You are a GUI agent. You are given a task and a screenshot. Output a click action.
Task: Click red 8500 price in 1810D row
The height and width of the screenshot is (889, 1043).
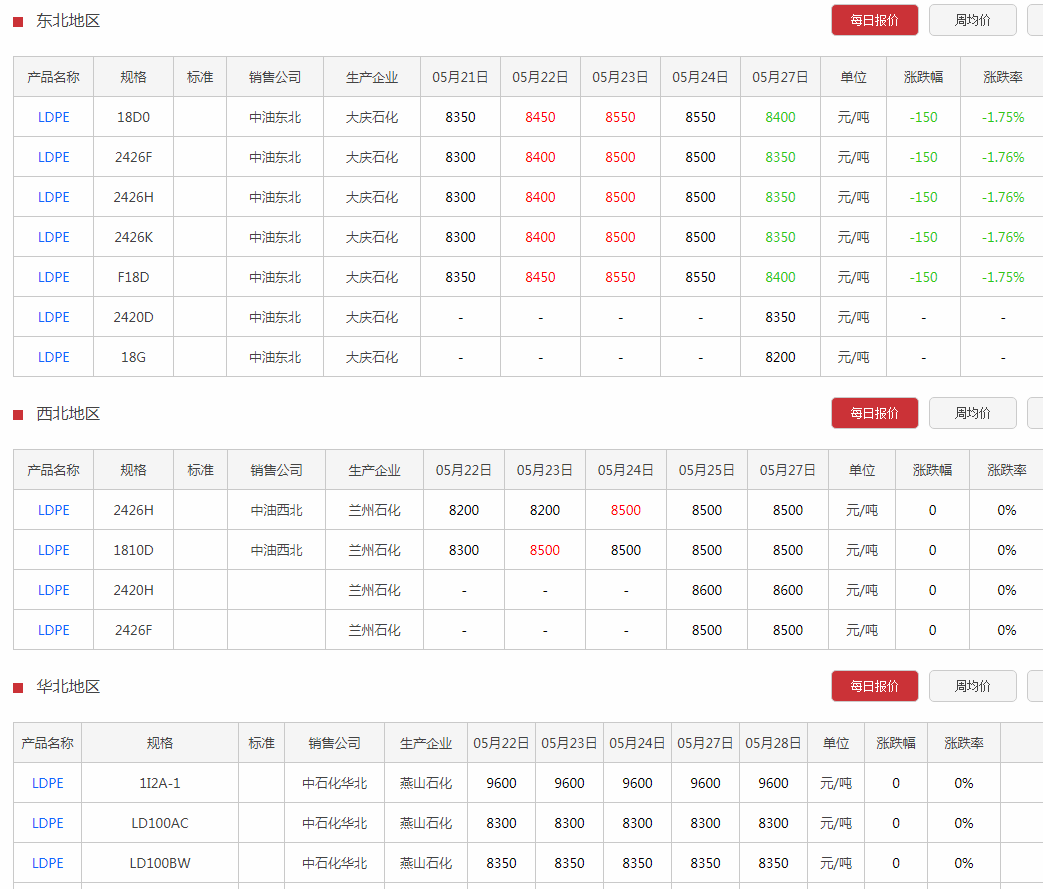point(545,550)
